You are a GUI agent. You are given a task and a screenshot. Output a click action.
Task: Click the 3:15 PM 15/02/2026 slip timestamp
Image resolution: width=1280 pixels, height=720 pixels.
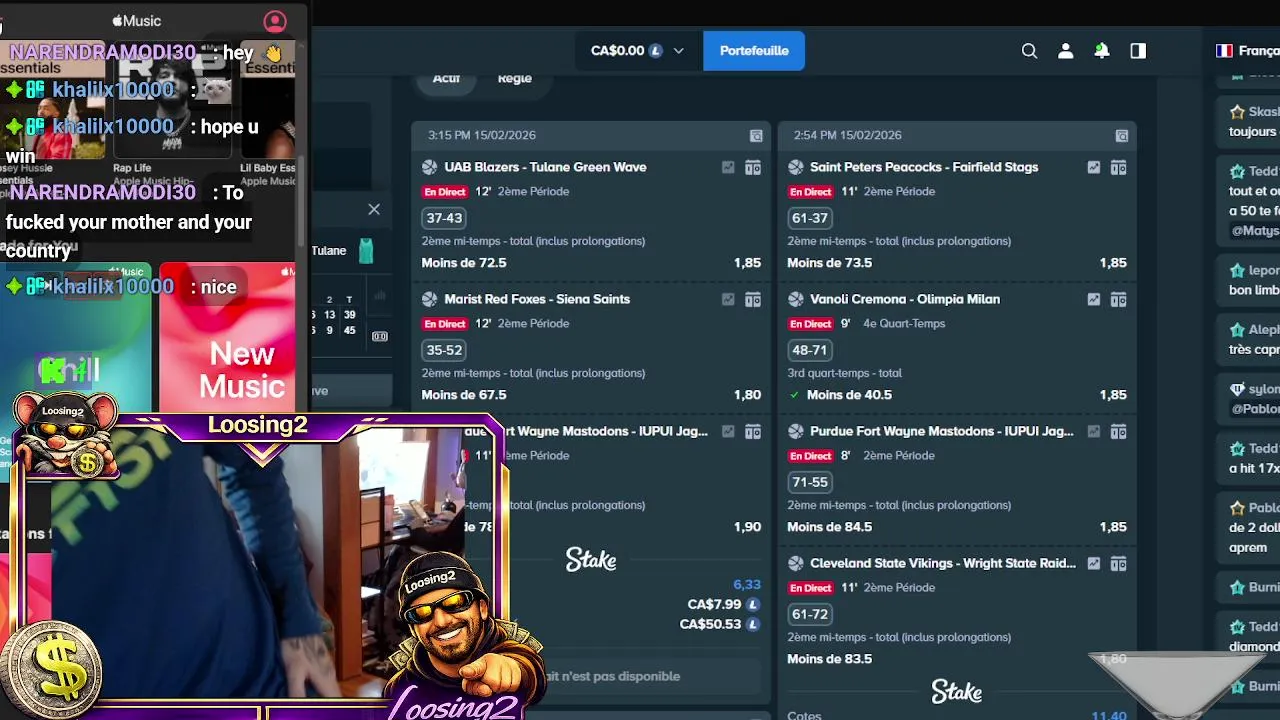pos(482,135)
